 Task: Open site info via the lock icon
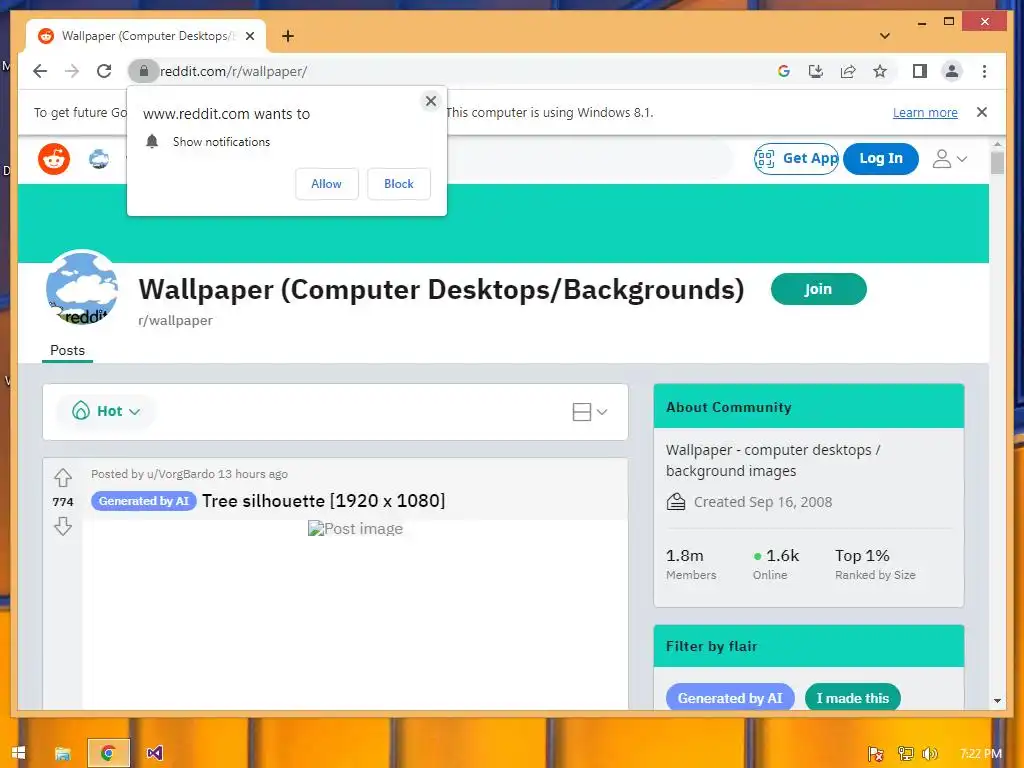[144, 71]
